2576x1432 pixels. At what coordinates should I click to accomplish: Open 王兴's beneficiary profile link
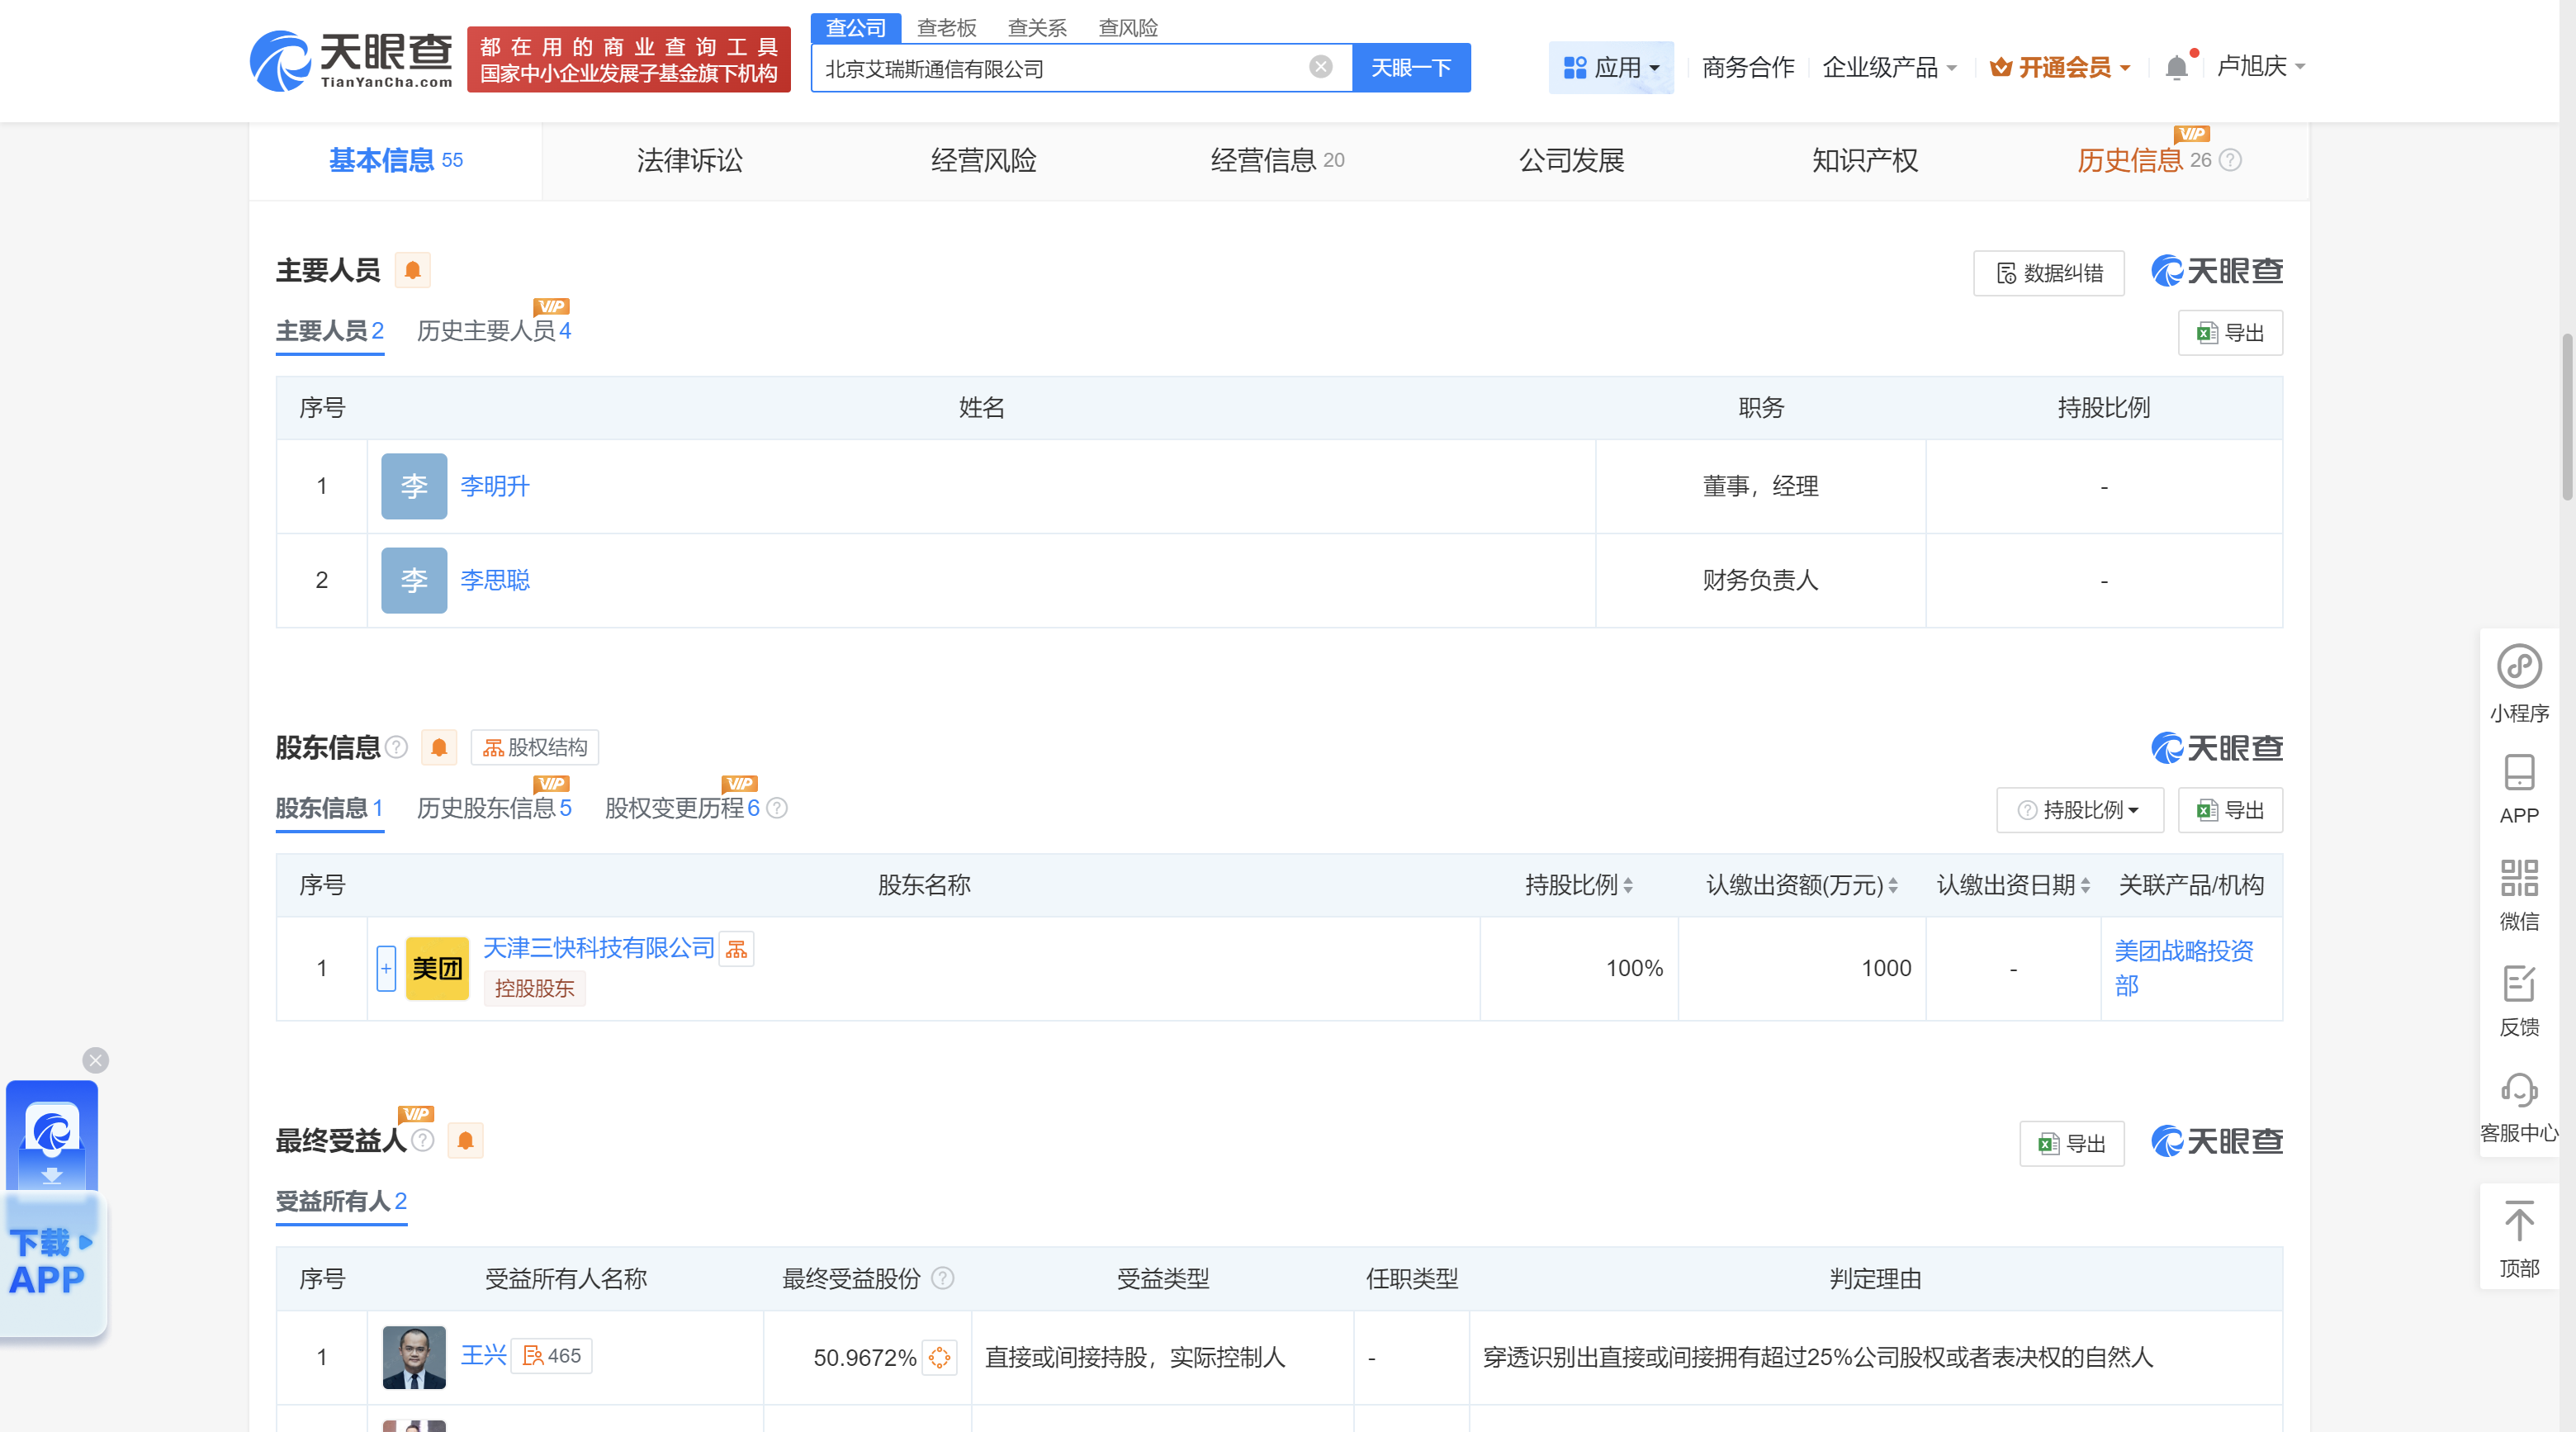[x=482, y=1357]
